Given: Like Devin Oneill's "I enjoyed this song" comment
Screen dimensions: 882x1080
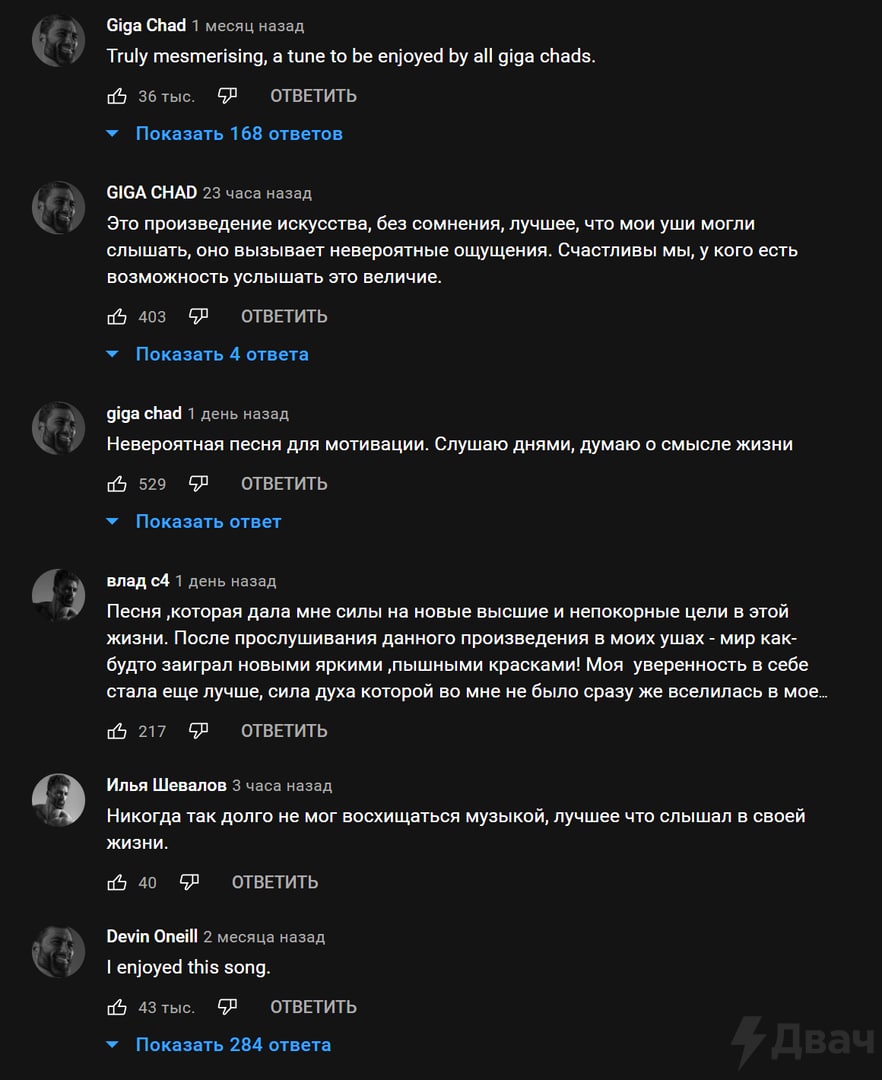Looking at the screenshot, I should tap(117, 1007).
